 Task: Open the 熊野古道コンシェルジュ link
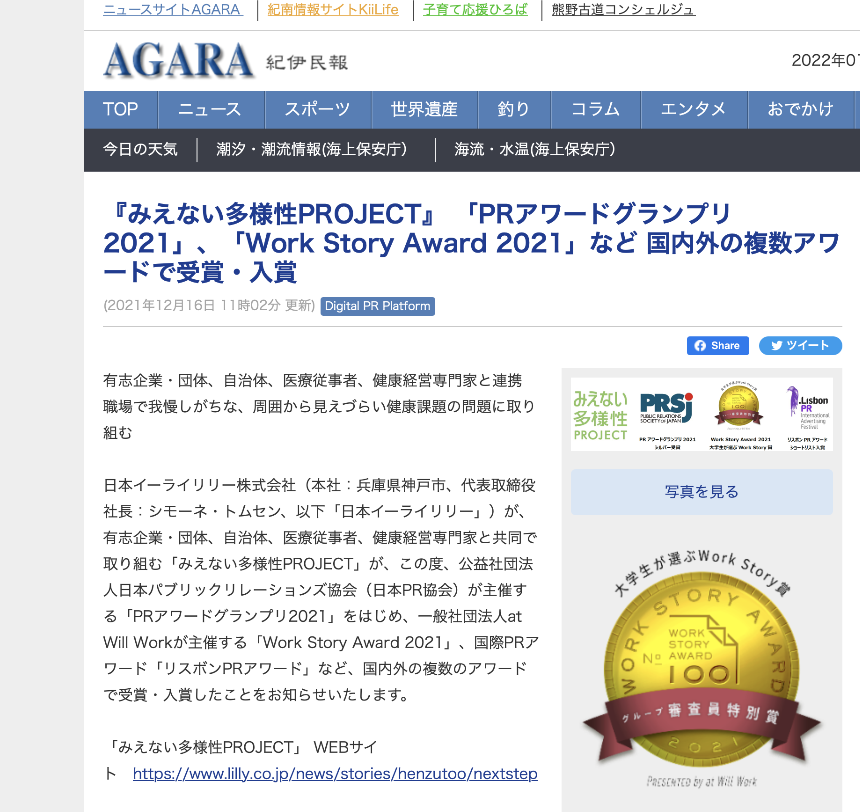coord(624,10)
